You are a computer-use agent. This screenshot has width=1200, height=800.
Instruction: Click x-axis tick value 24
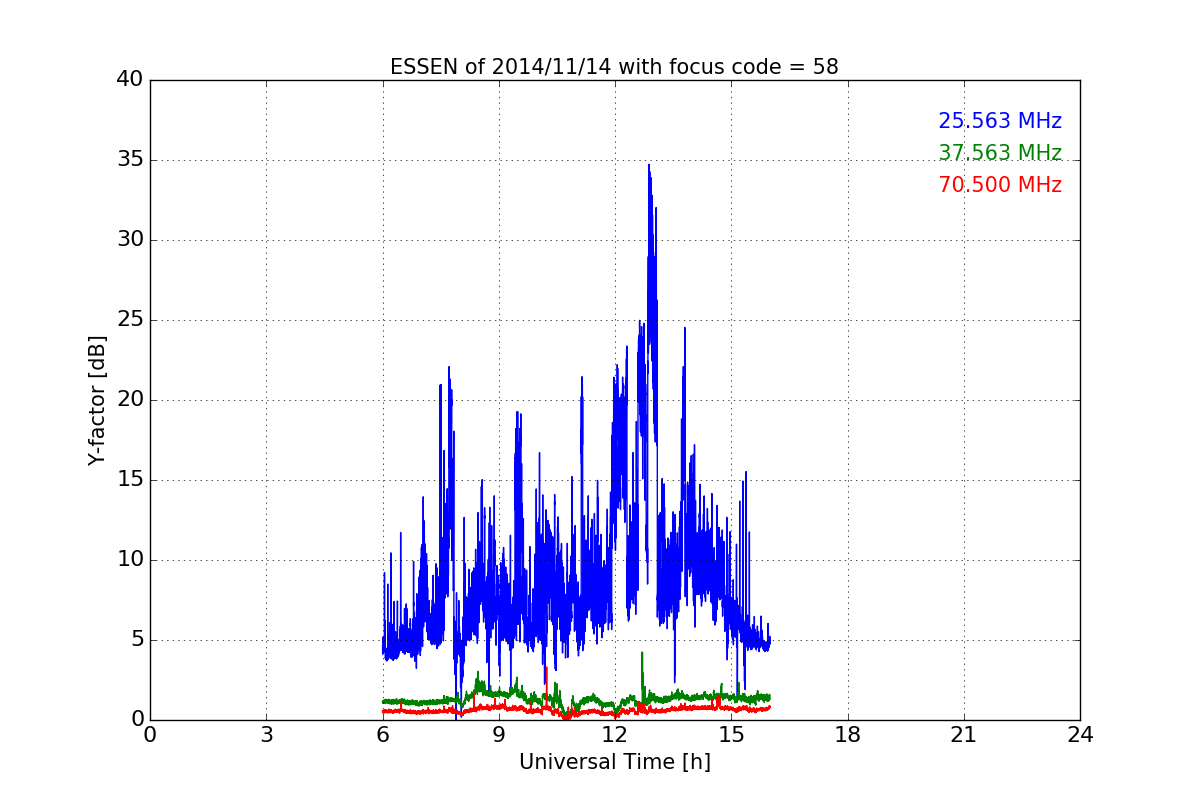pyautogui.click(x=1080, y=735)
